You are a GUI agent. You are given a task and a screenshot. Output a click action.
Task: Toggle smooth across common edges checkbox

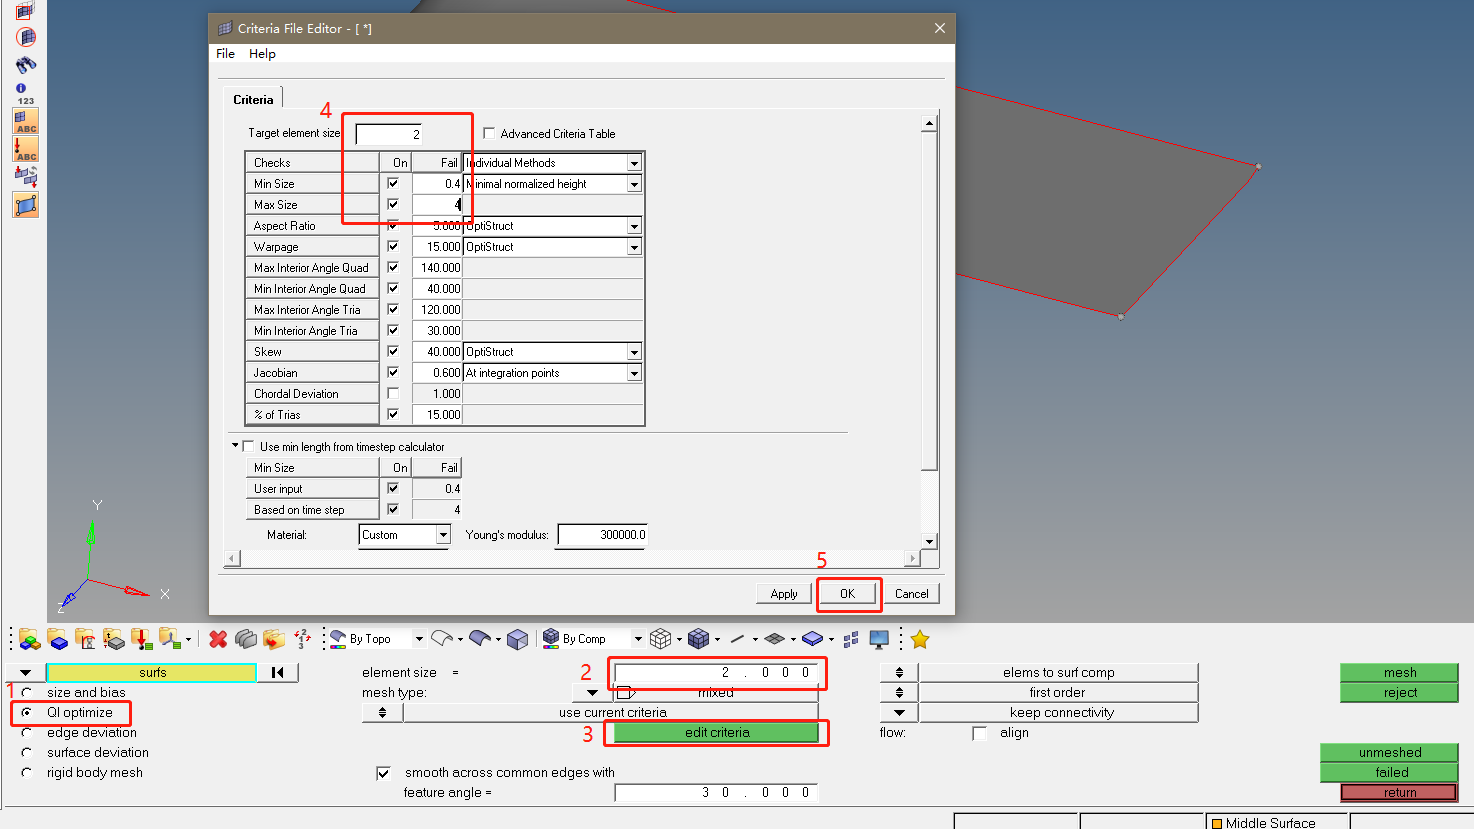point(383,773)
